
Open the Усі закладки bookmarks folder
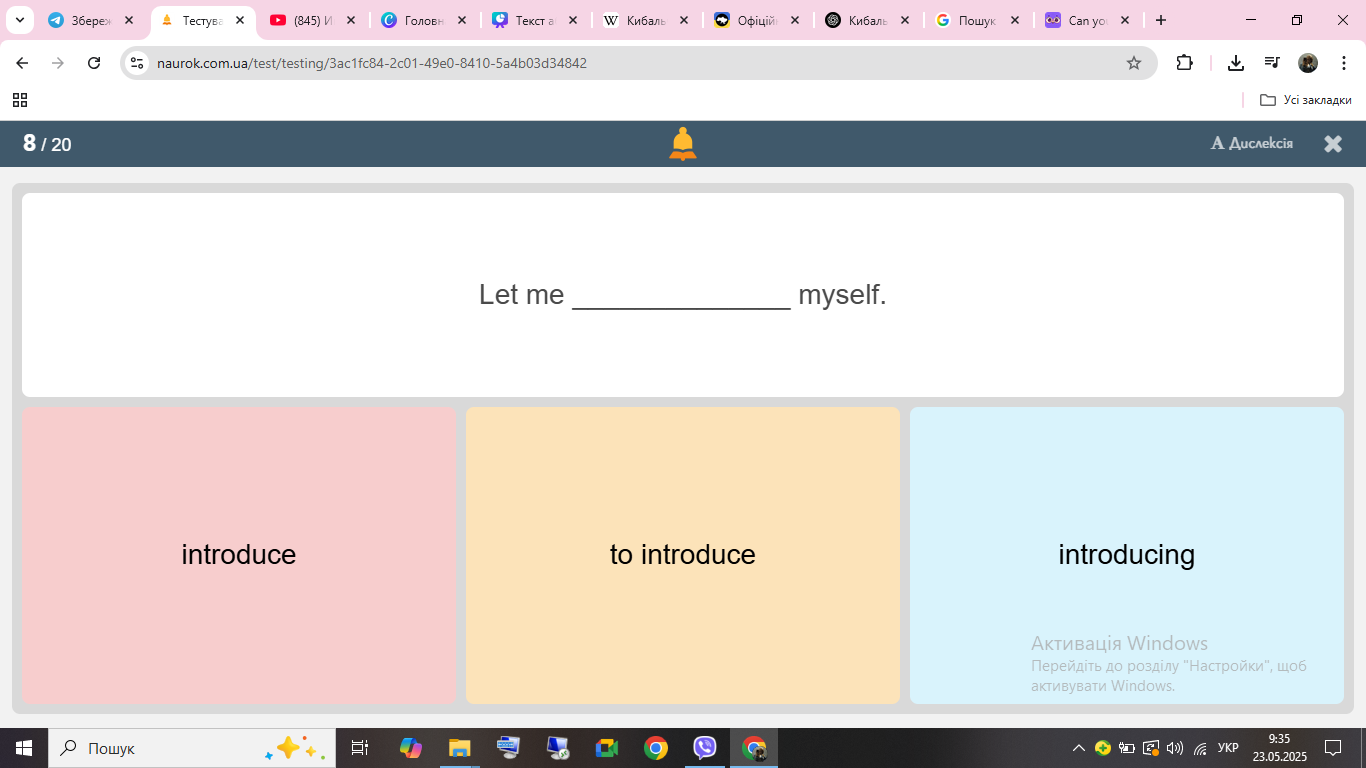click(x=1305, y=100)
